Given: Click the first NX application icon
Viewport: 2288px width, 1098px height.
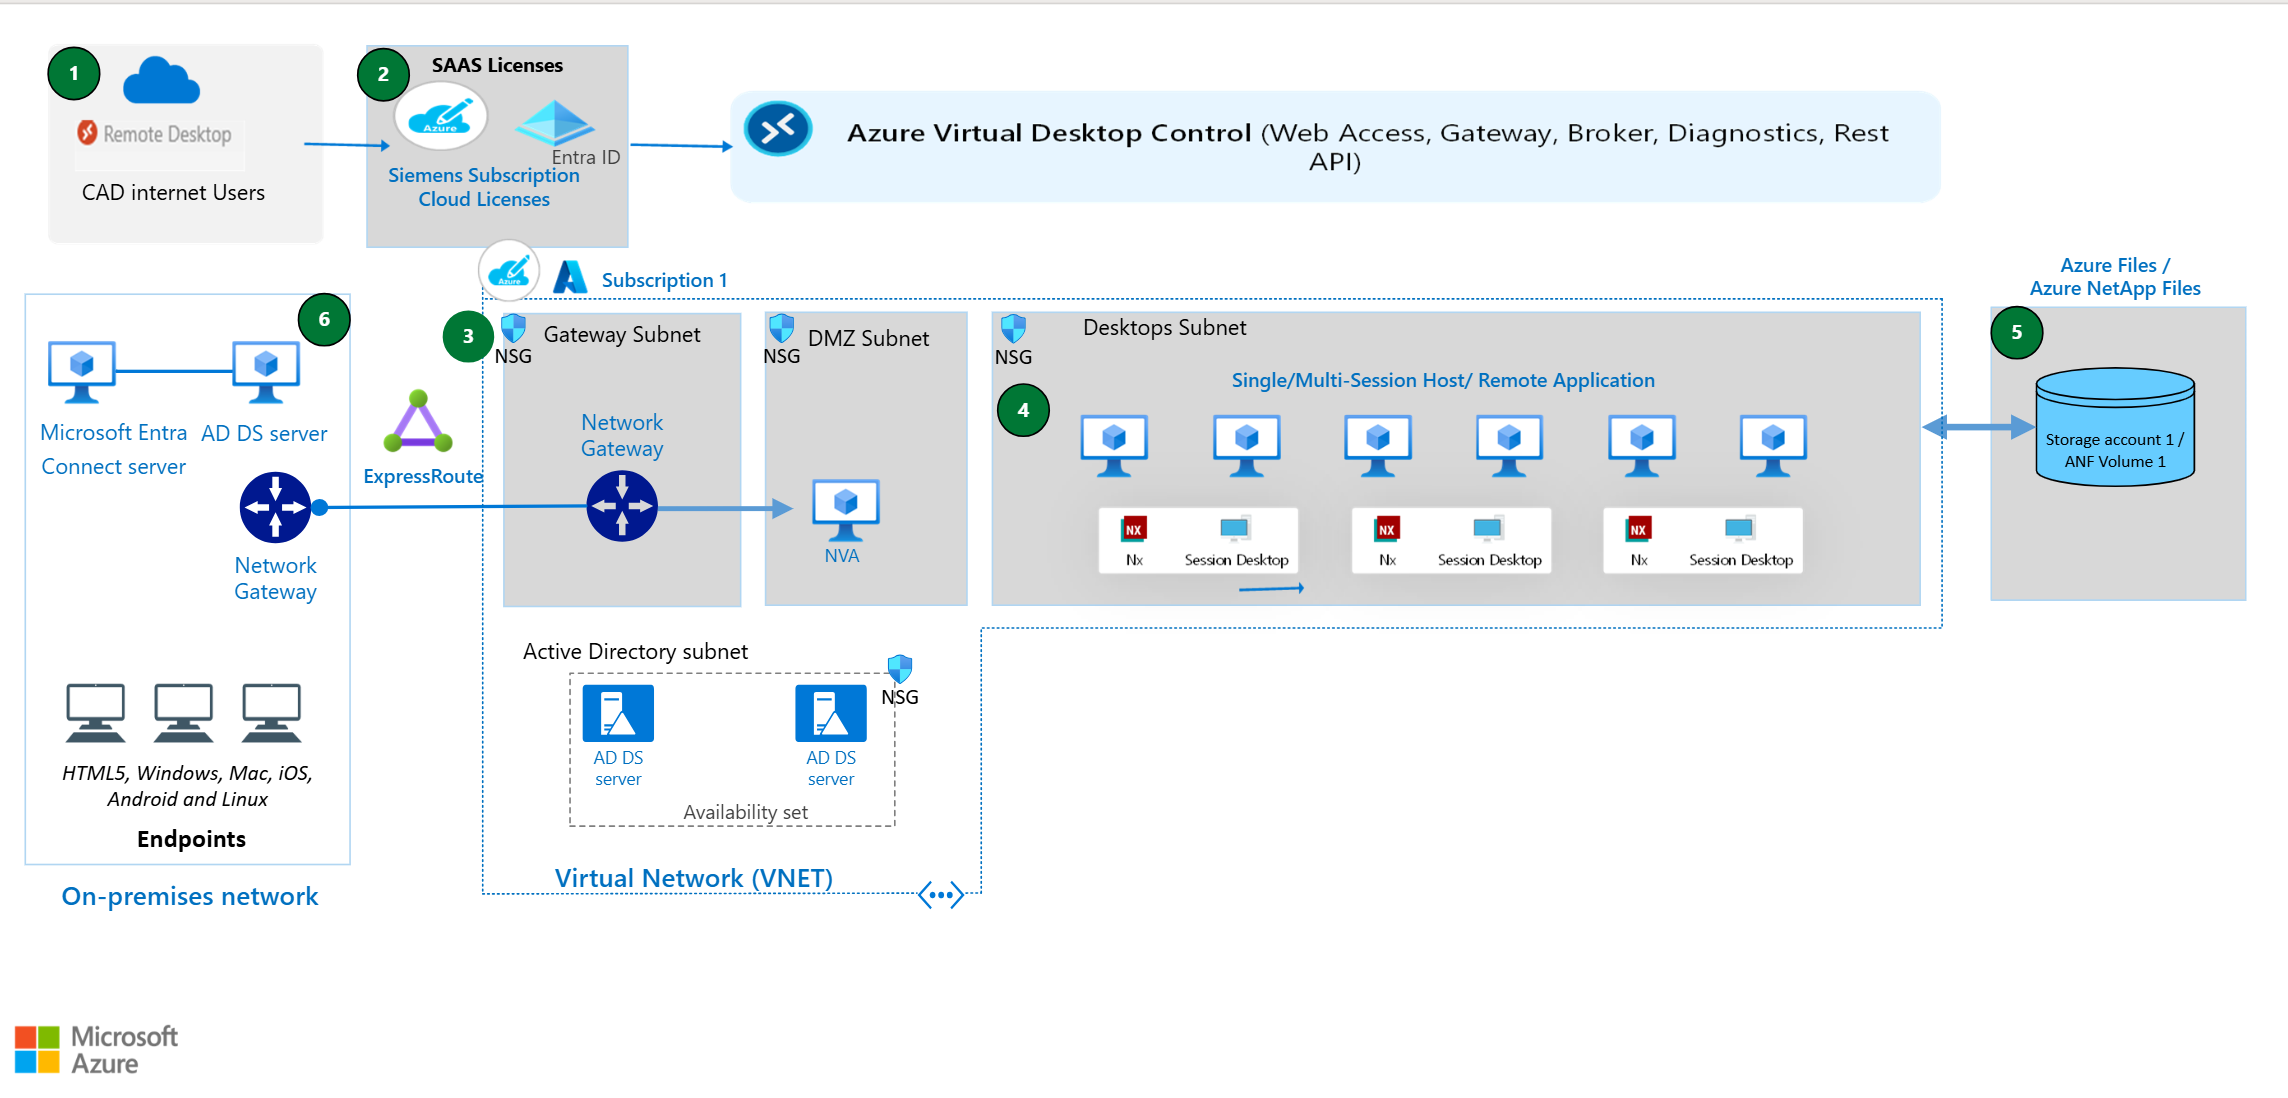Looking at the screenshot, I should point(1134,529).
